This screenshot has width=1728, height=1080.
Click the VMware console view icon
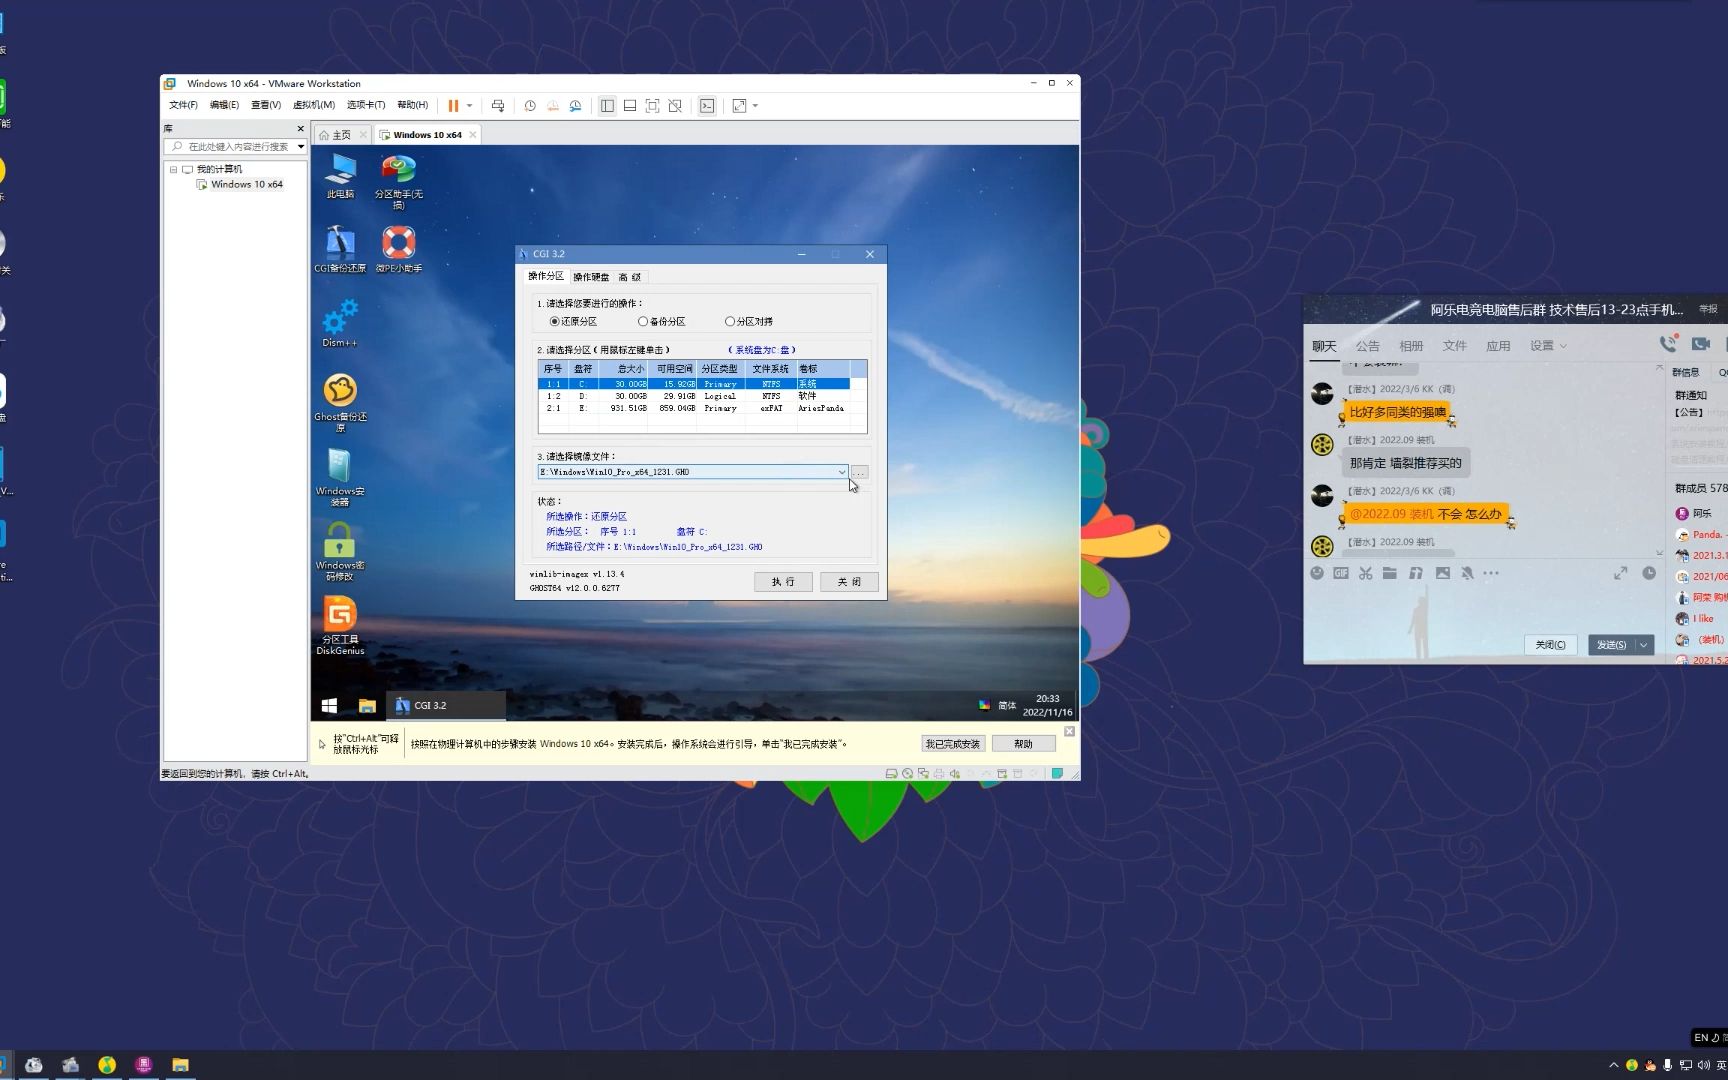707,106
